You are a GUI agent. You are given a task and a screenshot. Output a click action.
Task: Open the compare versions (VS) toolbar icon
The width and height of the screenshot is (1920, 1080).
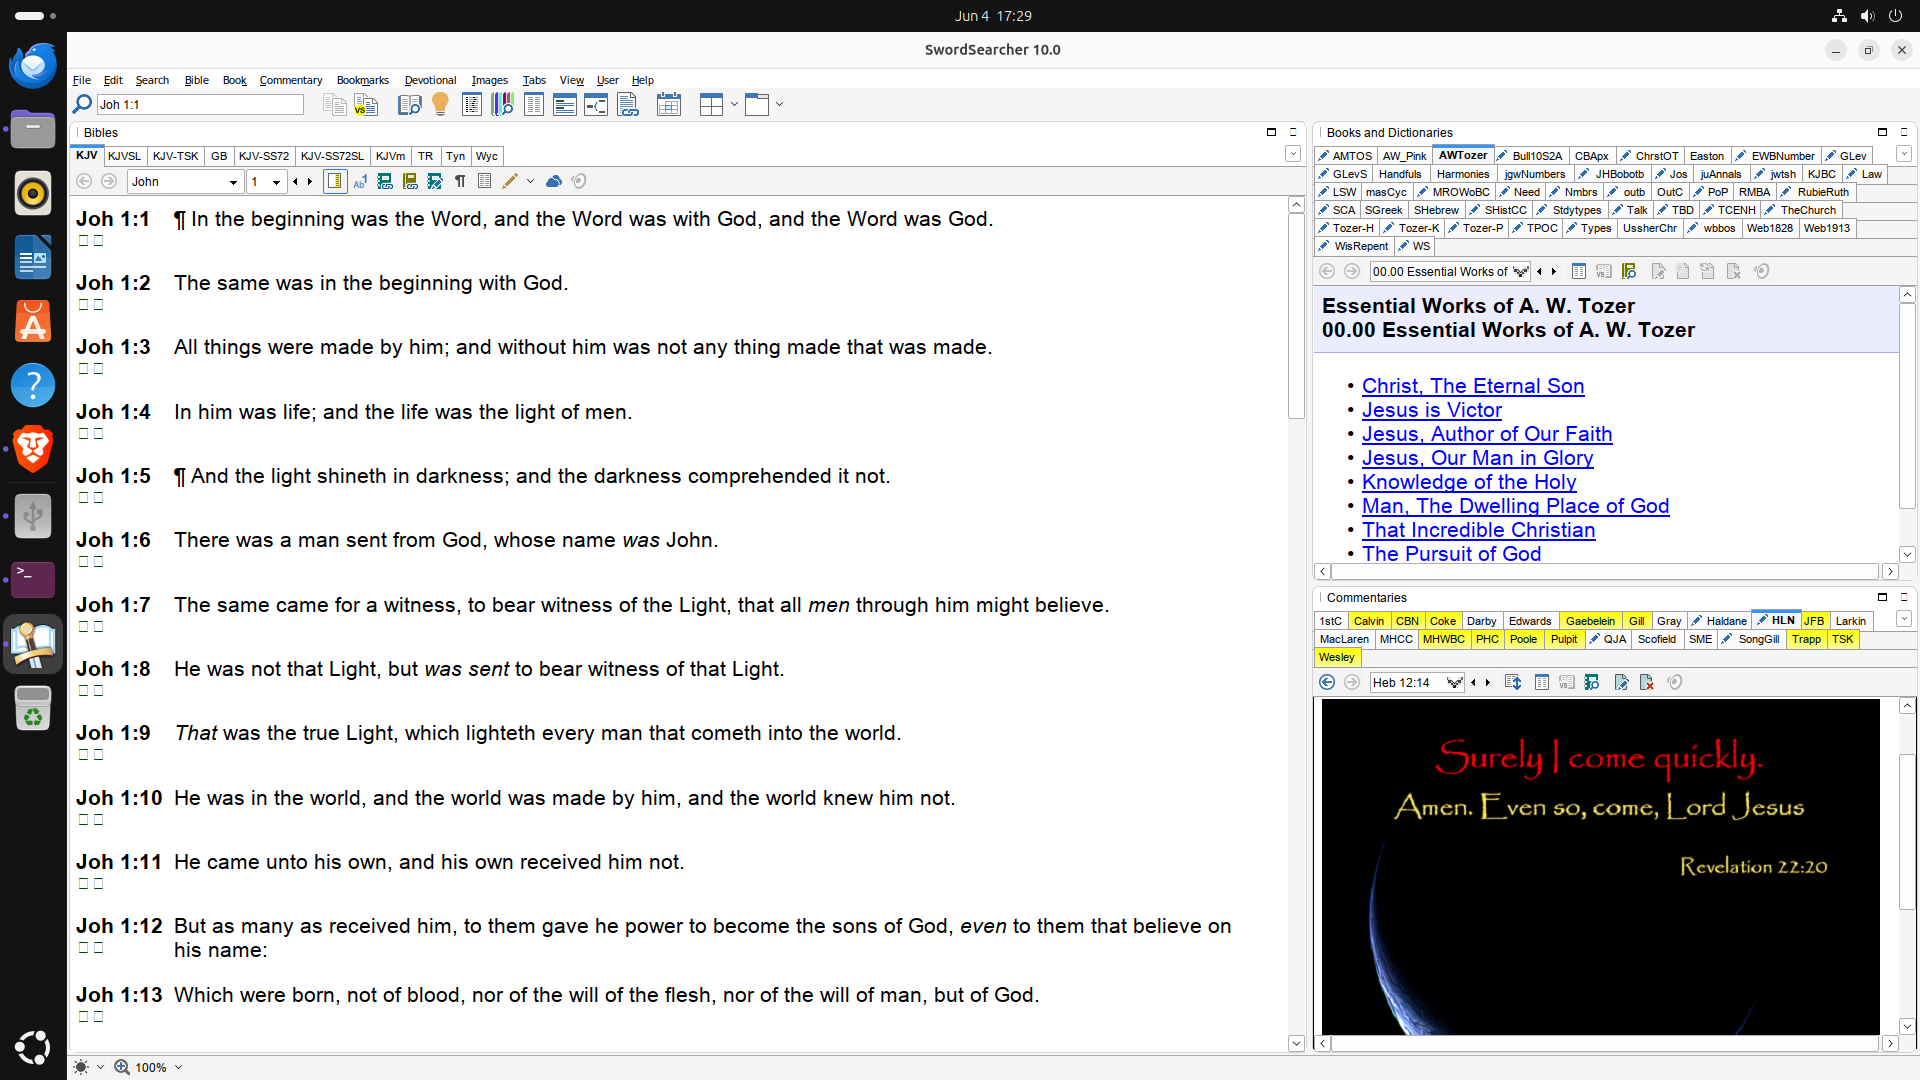pos(366,104)
